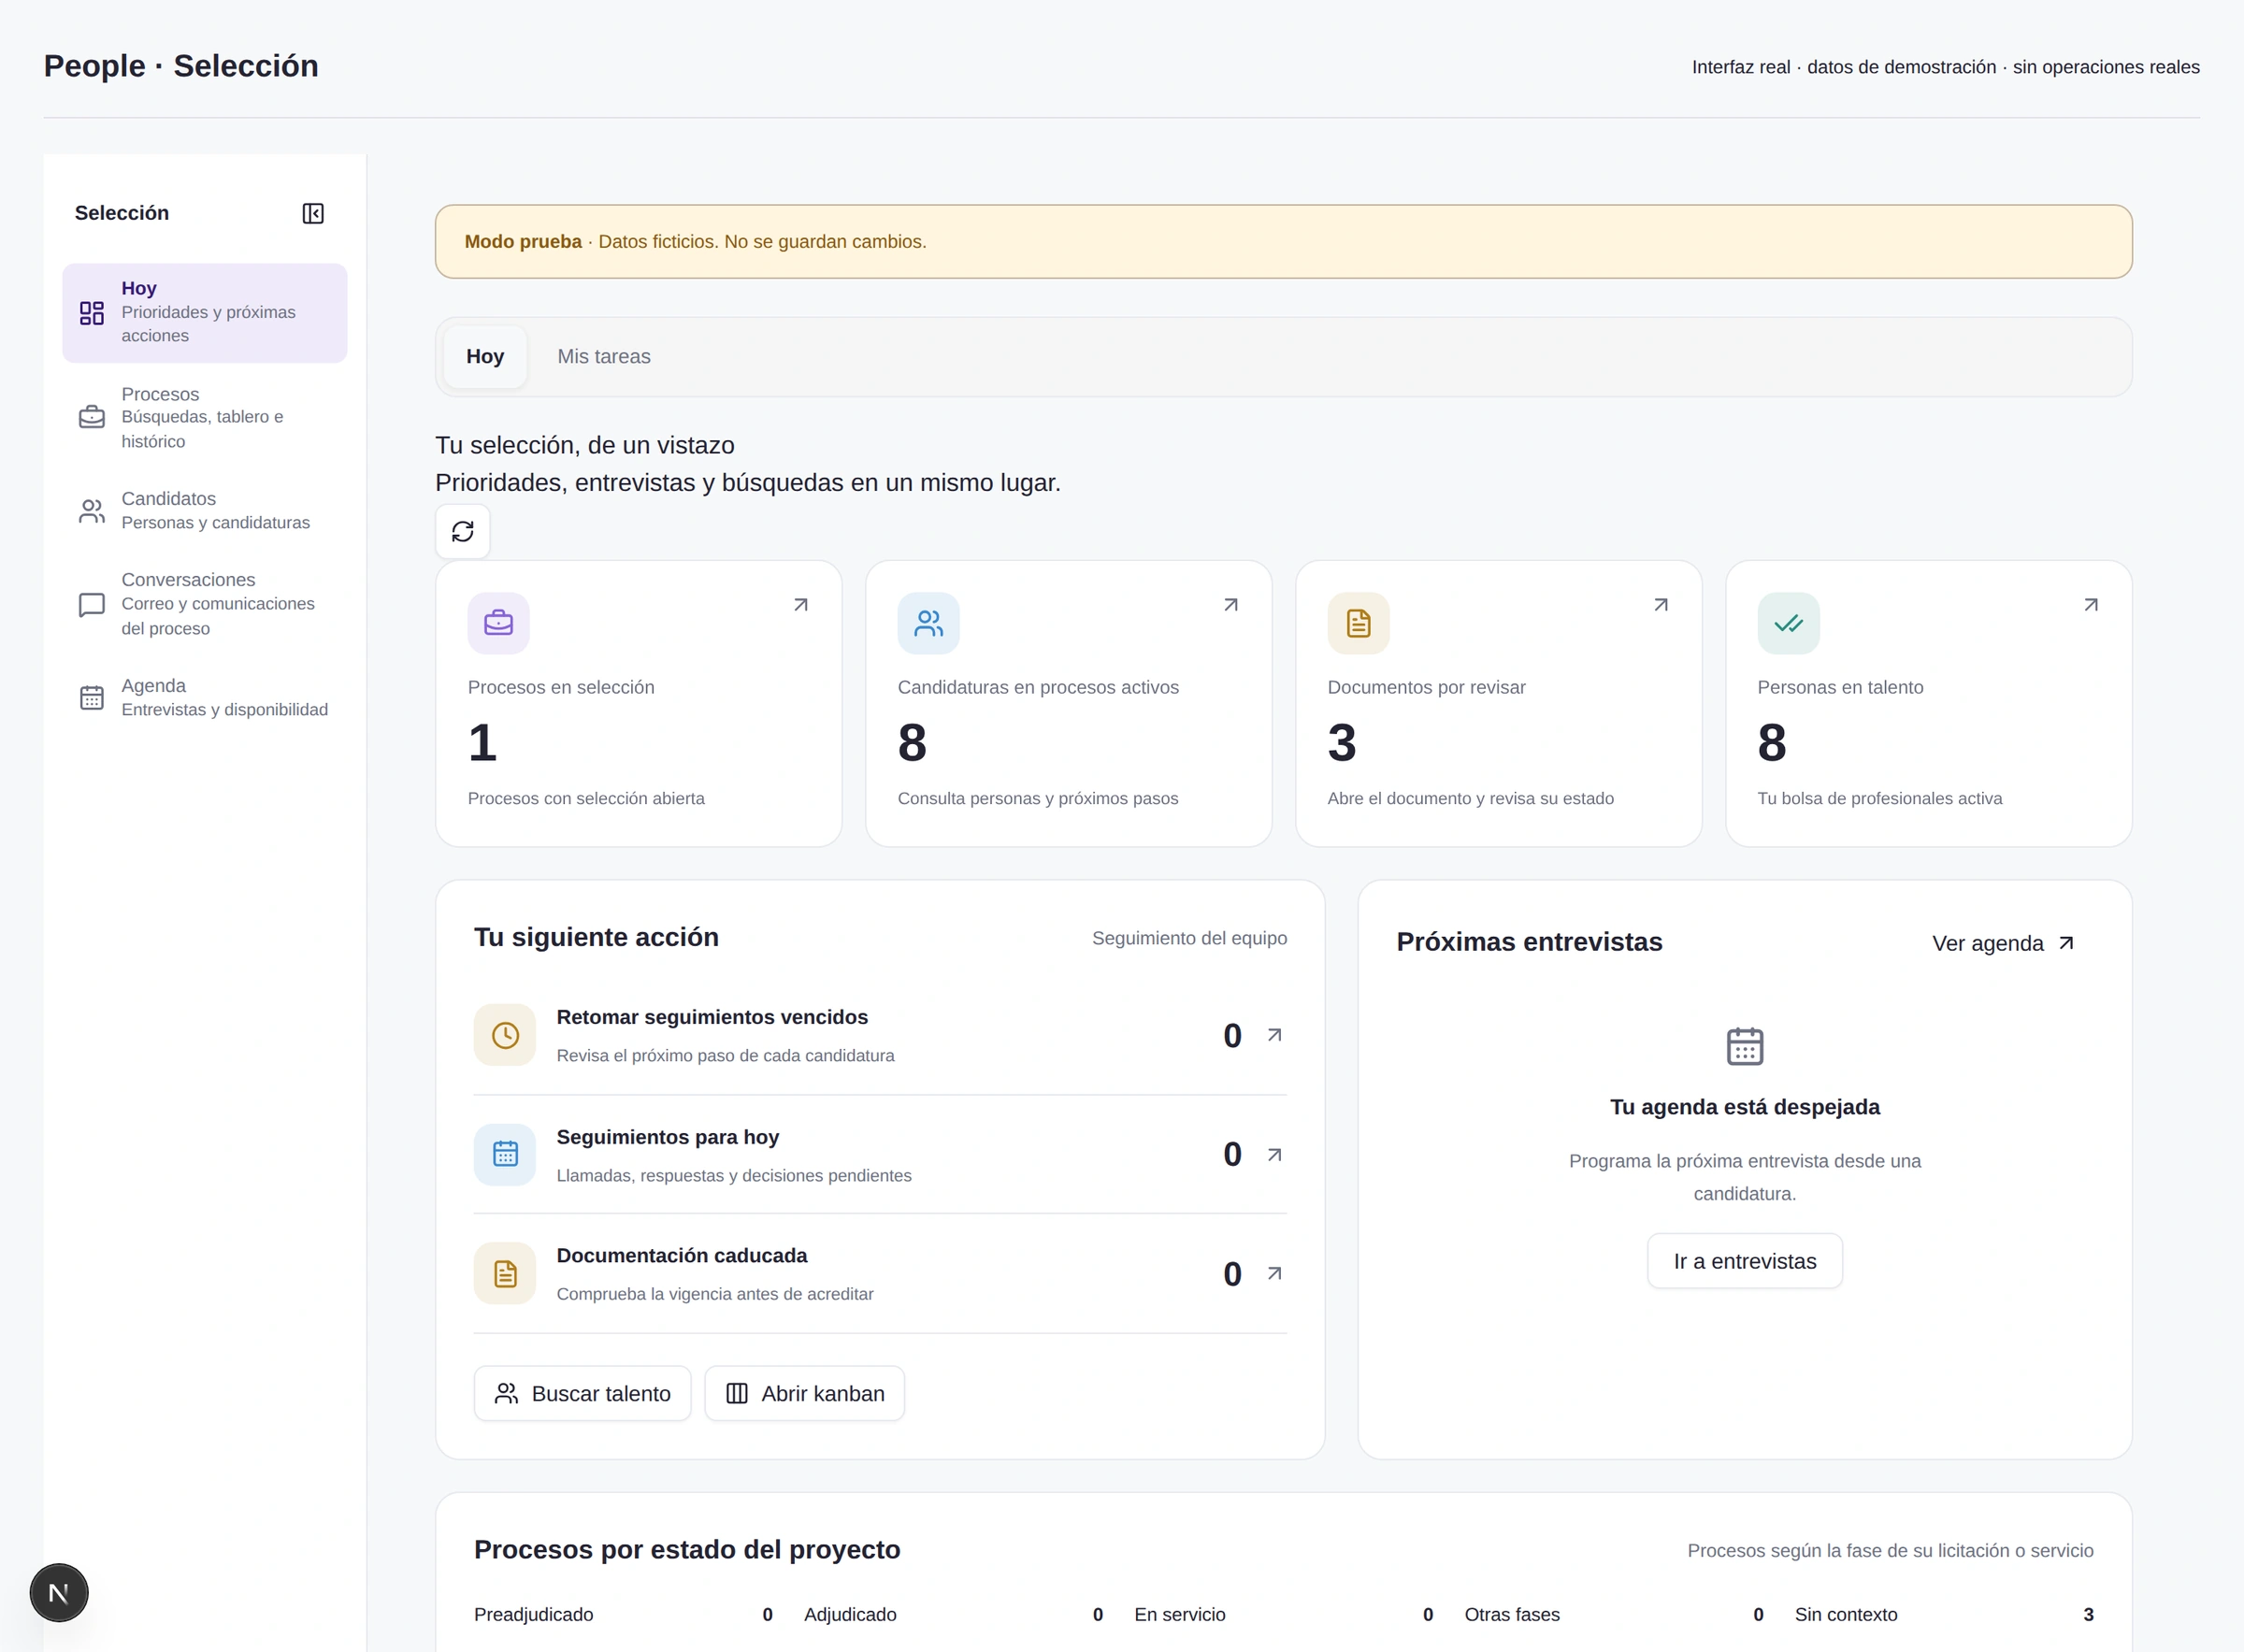Open the Next.js dev tools N badge
Screen dimensions: 2244x1652
[59, 1592]
